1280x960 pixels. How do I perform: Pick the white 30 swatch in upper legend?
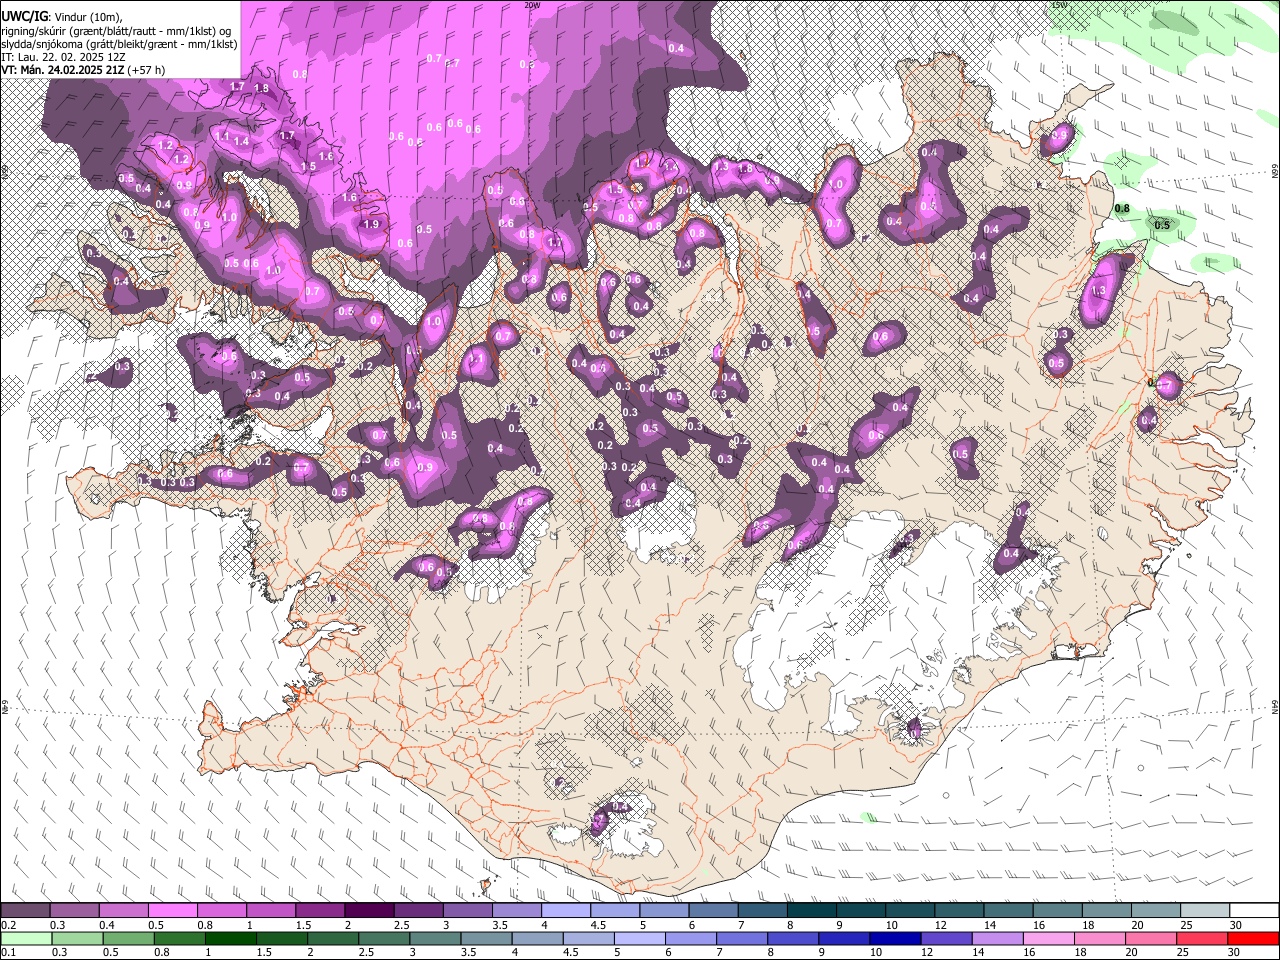tap(1254, 911)
